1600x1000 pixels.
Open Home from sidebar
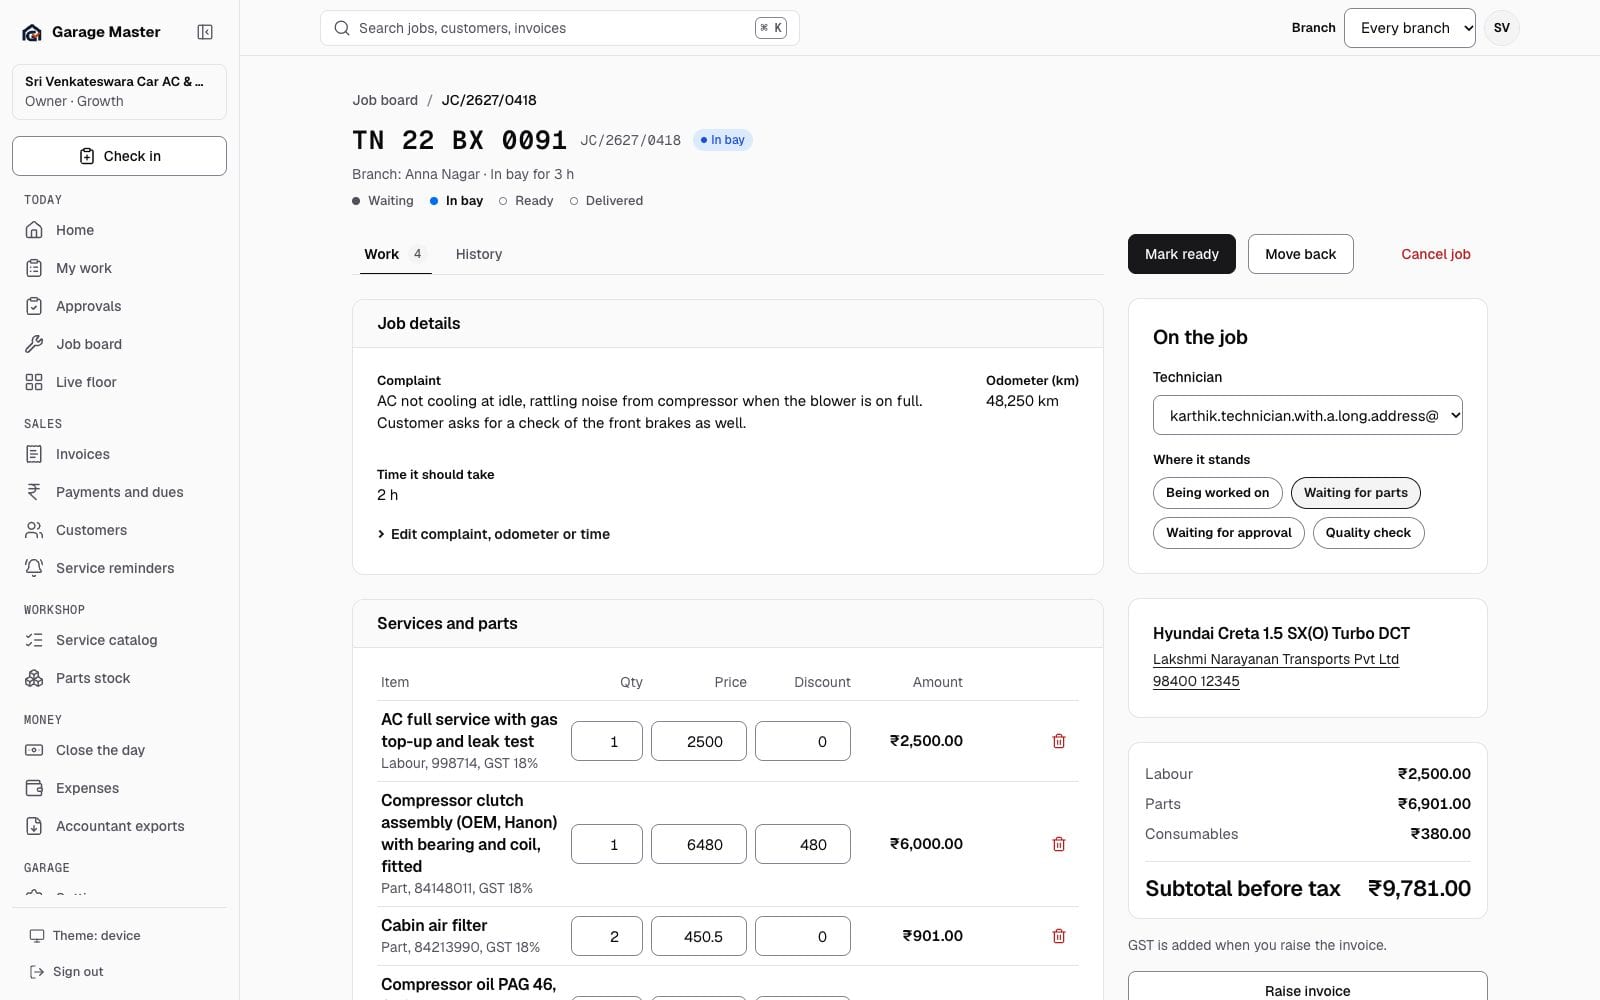coord(119,230)
